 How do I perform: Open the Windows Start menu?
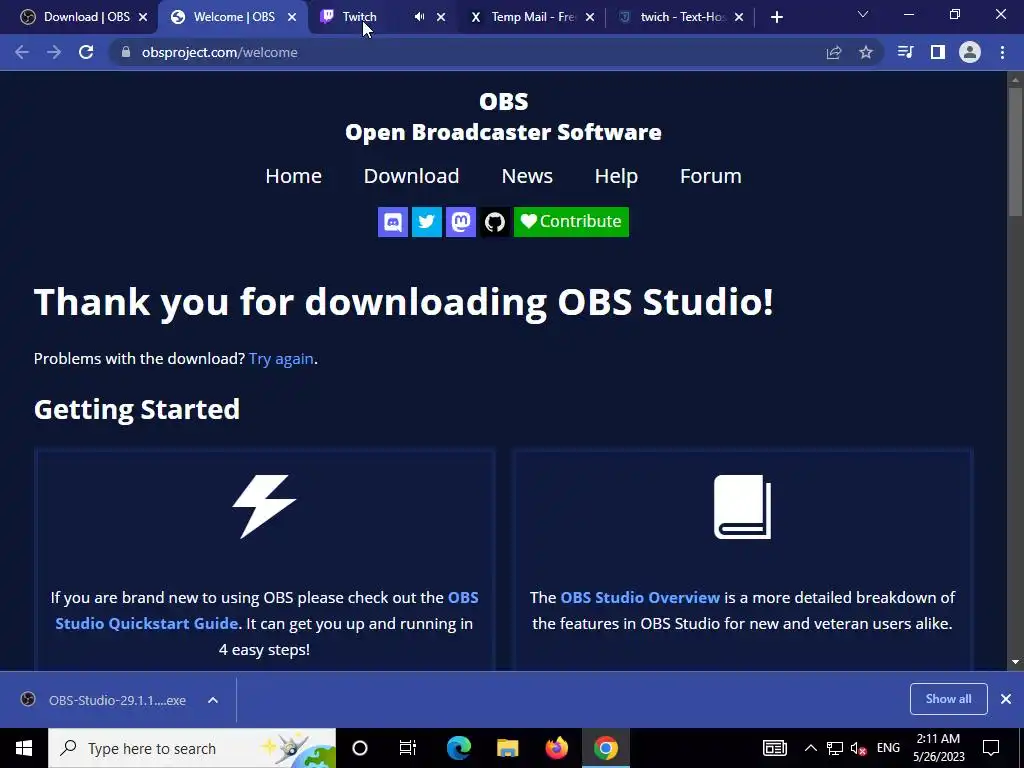(24, 748)
